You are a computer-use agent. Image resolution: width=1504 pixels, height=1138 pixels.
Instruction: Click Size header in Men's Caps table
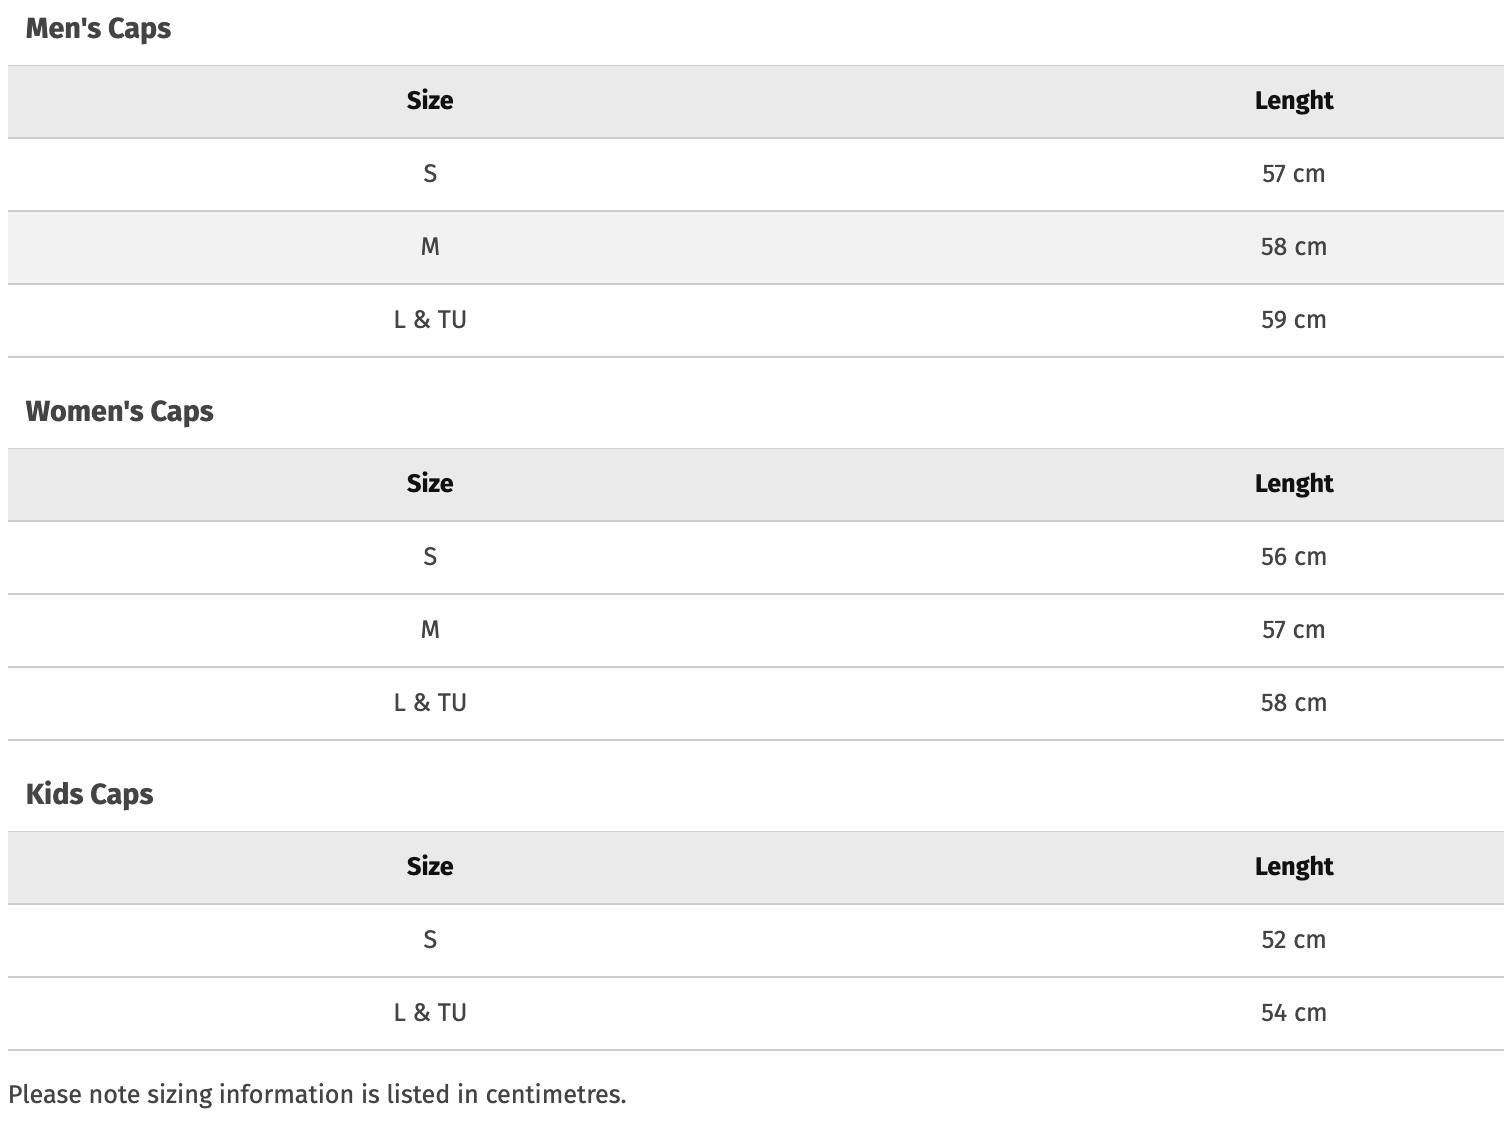click(429, 101)
